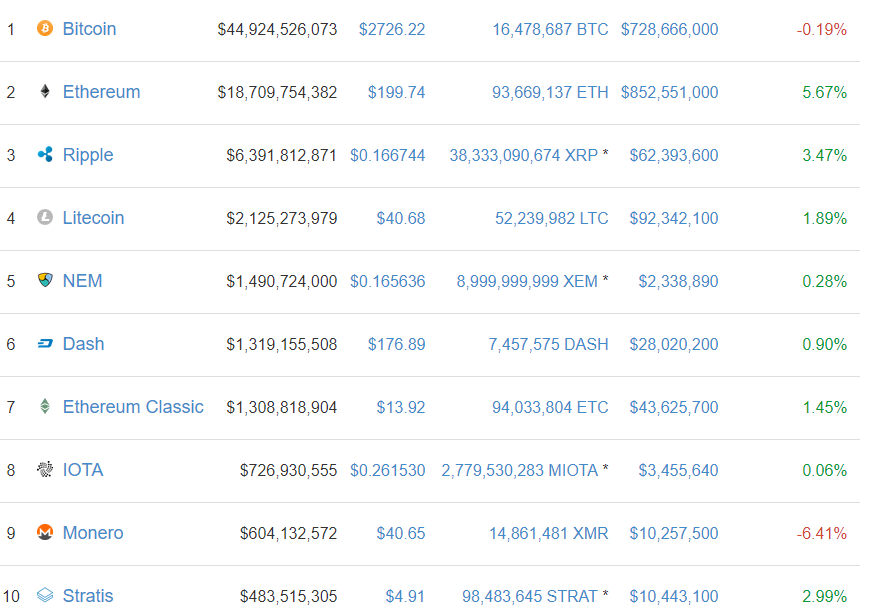Click Stratis price $4.91
This screenshot has height=616, width=876.
(x=405, y=597)
